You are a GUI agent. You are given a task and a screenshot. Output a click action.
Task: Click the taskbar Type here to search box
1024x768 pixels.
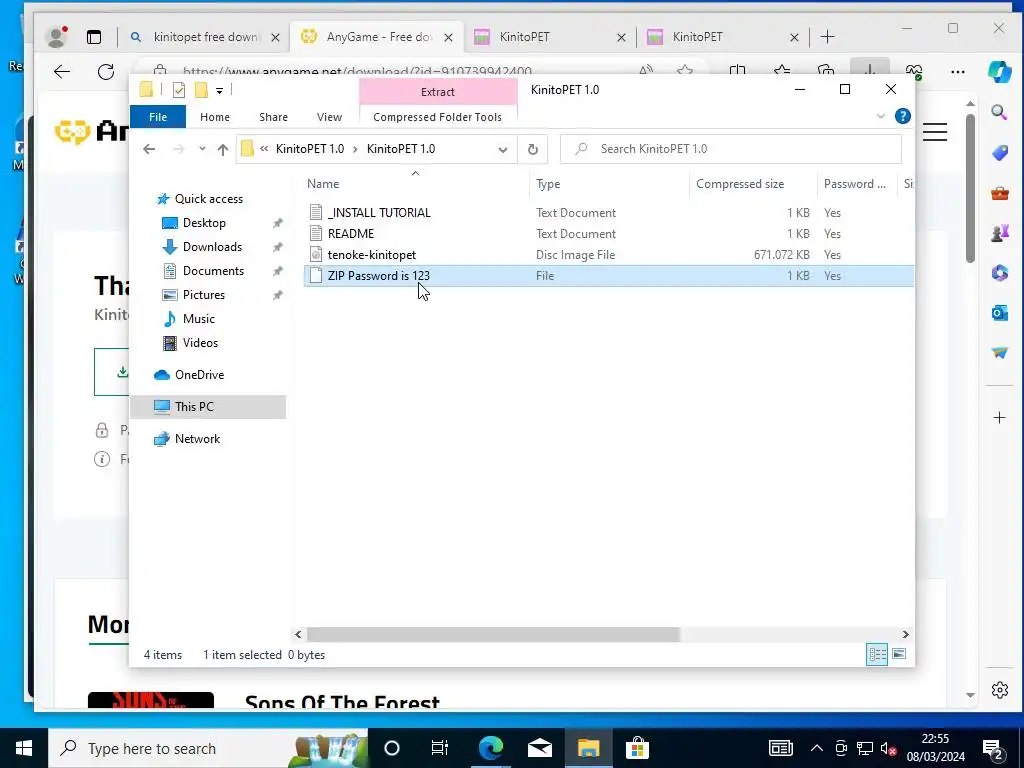[206, 748]
